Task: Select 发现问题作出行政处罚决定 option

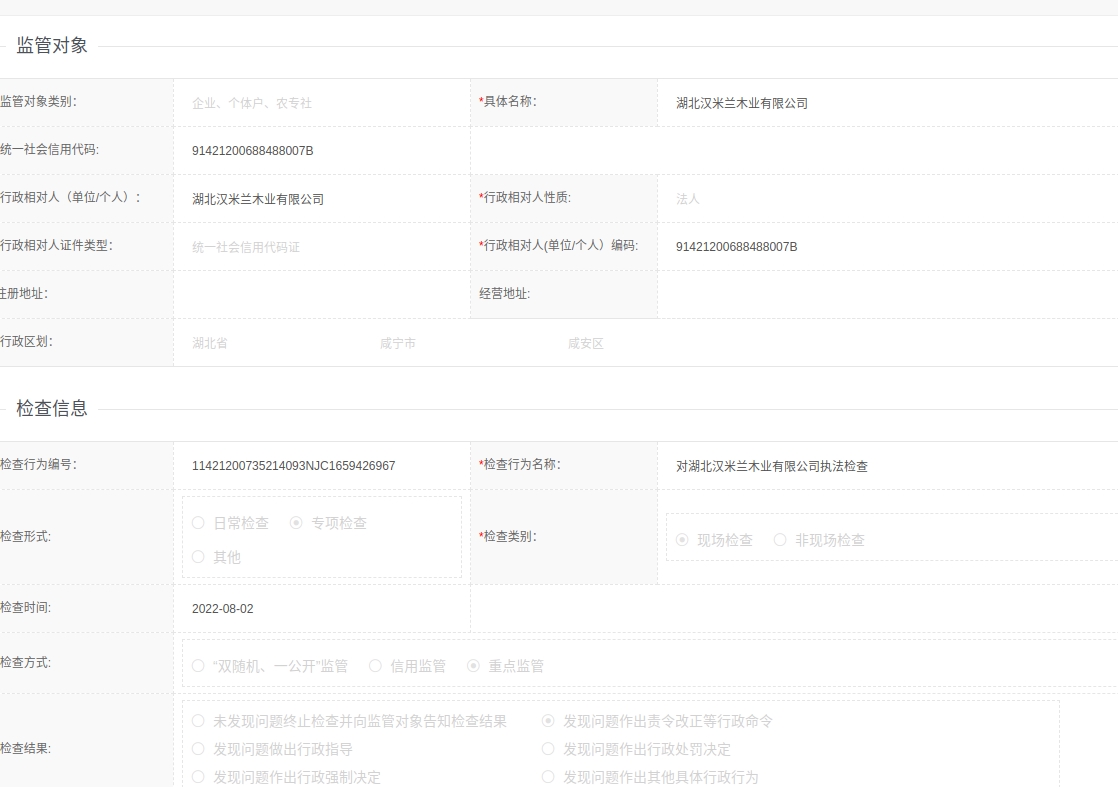Action: 548,749
